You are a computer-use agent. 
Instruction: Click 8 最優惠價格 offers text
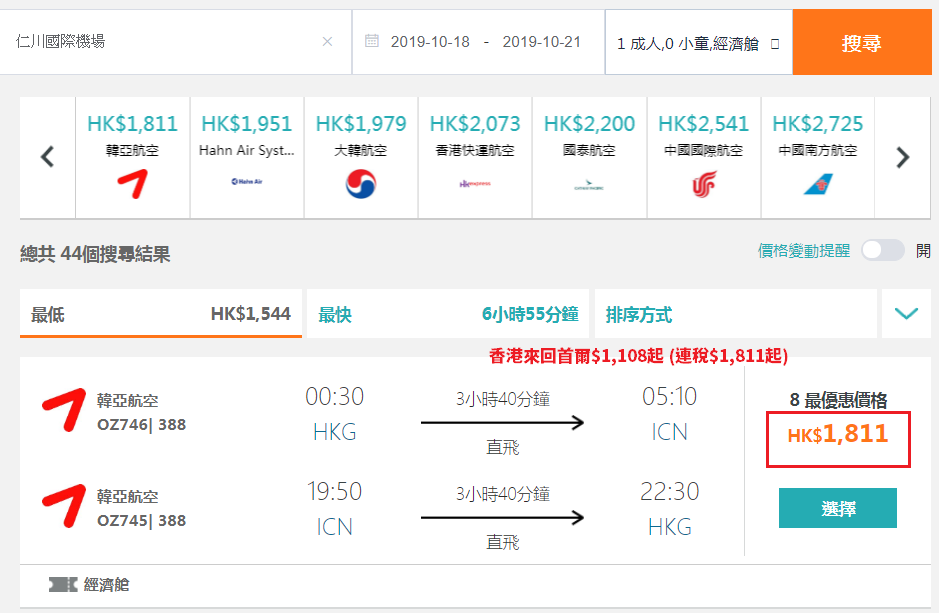point(838,400)
